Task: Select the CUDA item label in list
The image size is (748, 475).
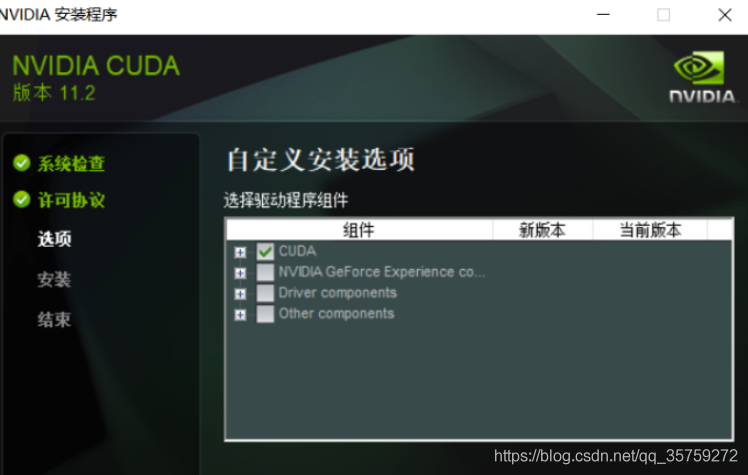Action: click(x=297, y=252)
